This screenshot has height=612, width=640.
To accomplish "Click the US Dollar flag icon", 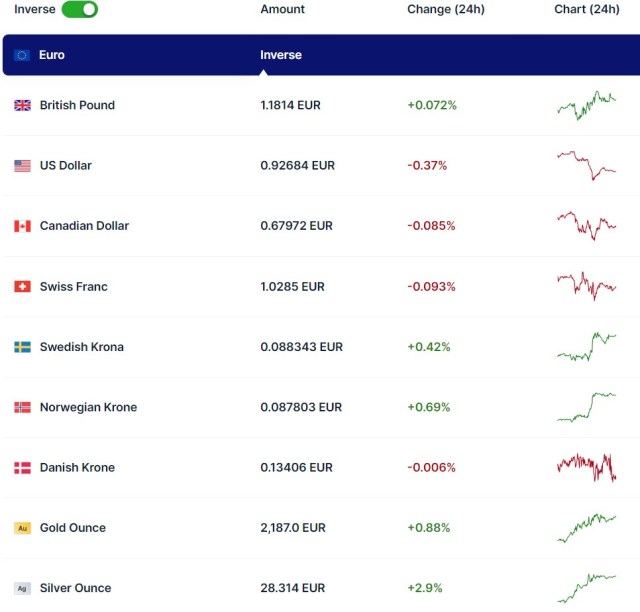I will [22, 166].
